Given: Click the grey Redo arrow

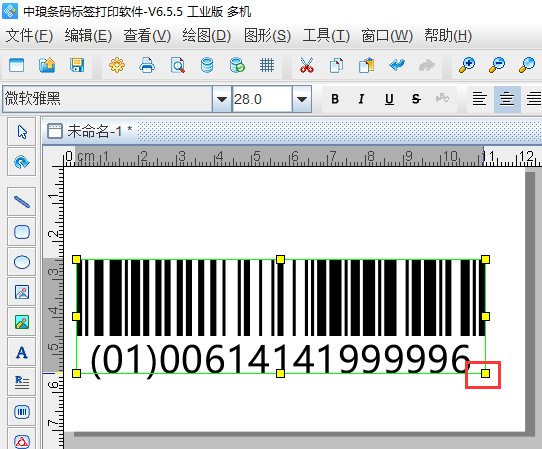Looking at the screenshot, I should pyautogui.click(x=427, y=65).
